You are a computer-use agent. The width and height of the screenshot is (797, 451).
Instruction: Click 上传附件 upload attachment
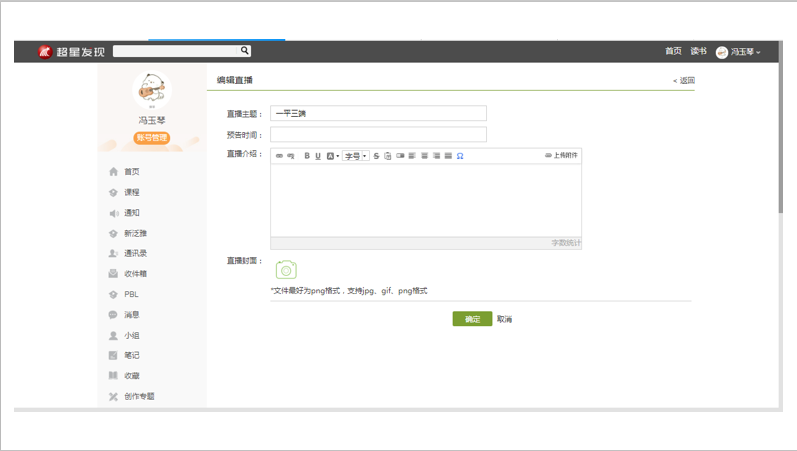(x=561, y=155)
